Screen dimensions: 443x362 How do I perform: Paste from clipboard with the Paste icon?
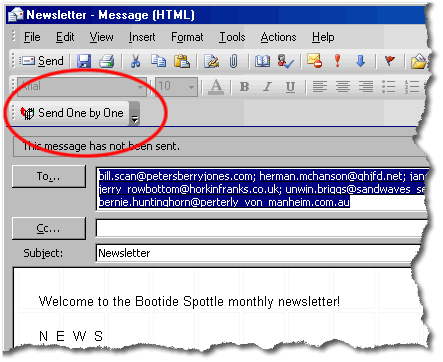(x=182, y=61)
